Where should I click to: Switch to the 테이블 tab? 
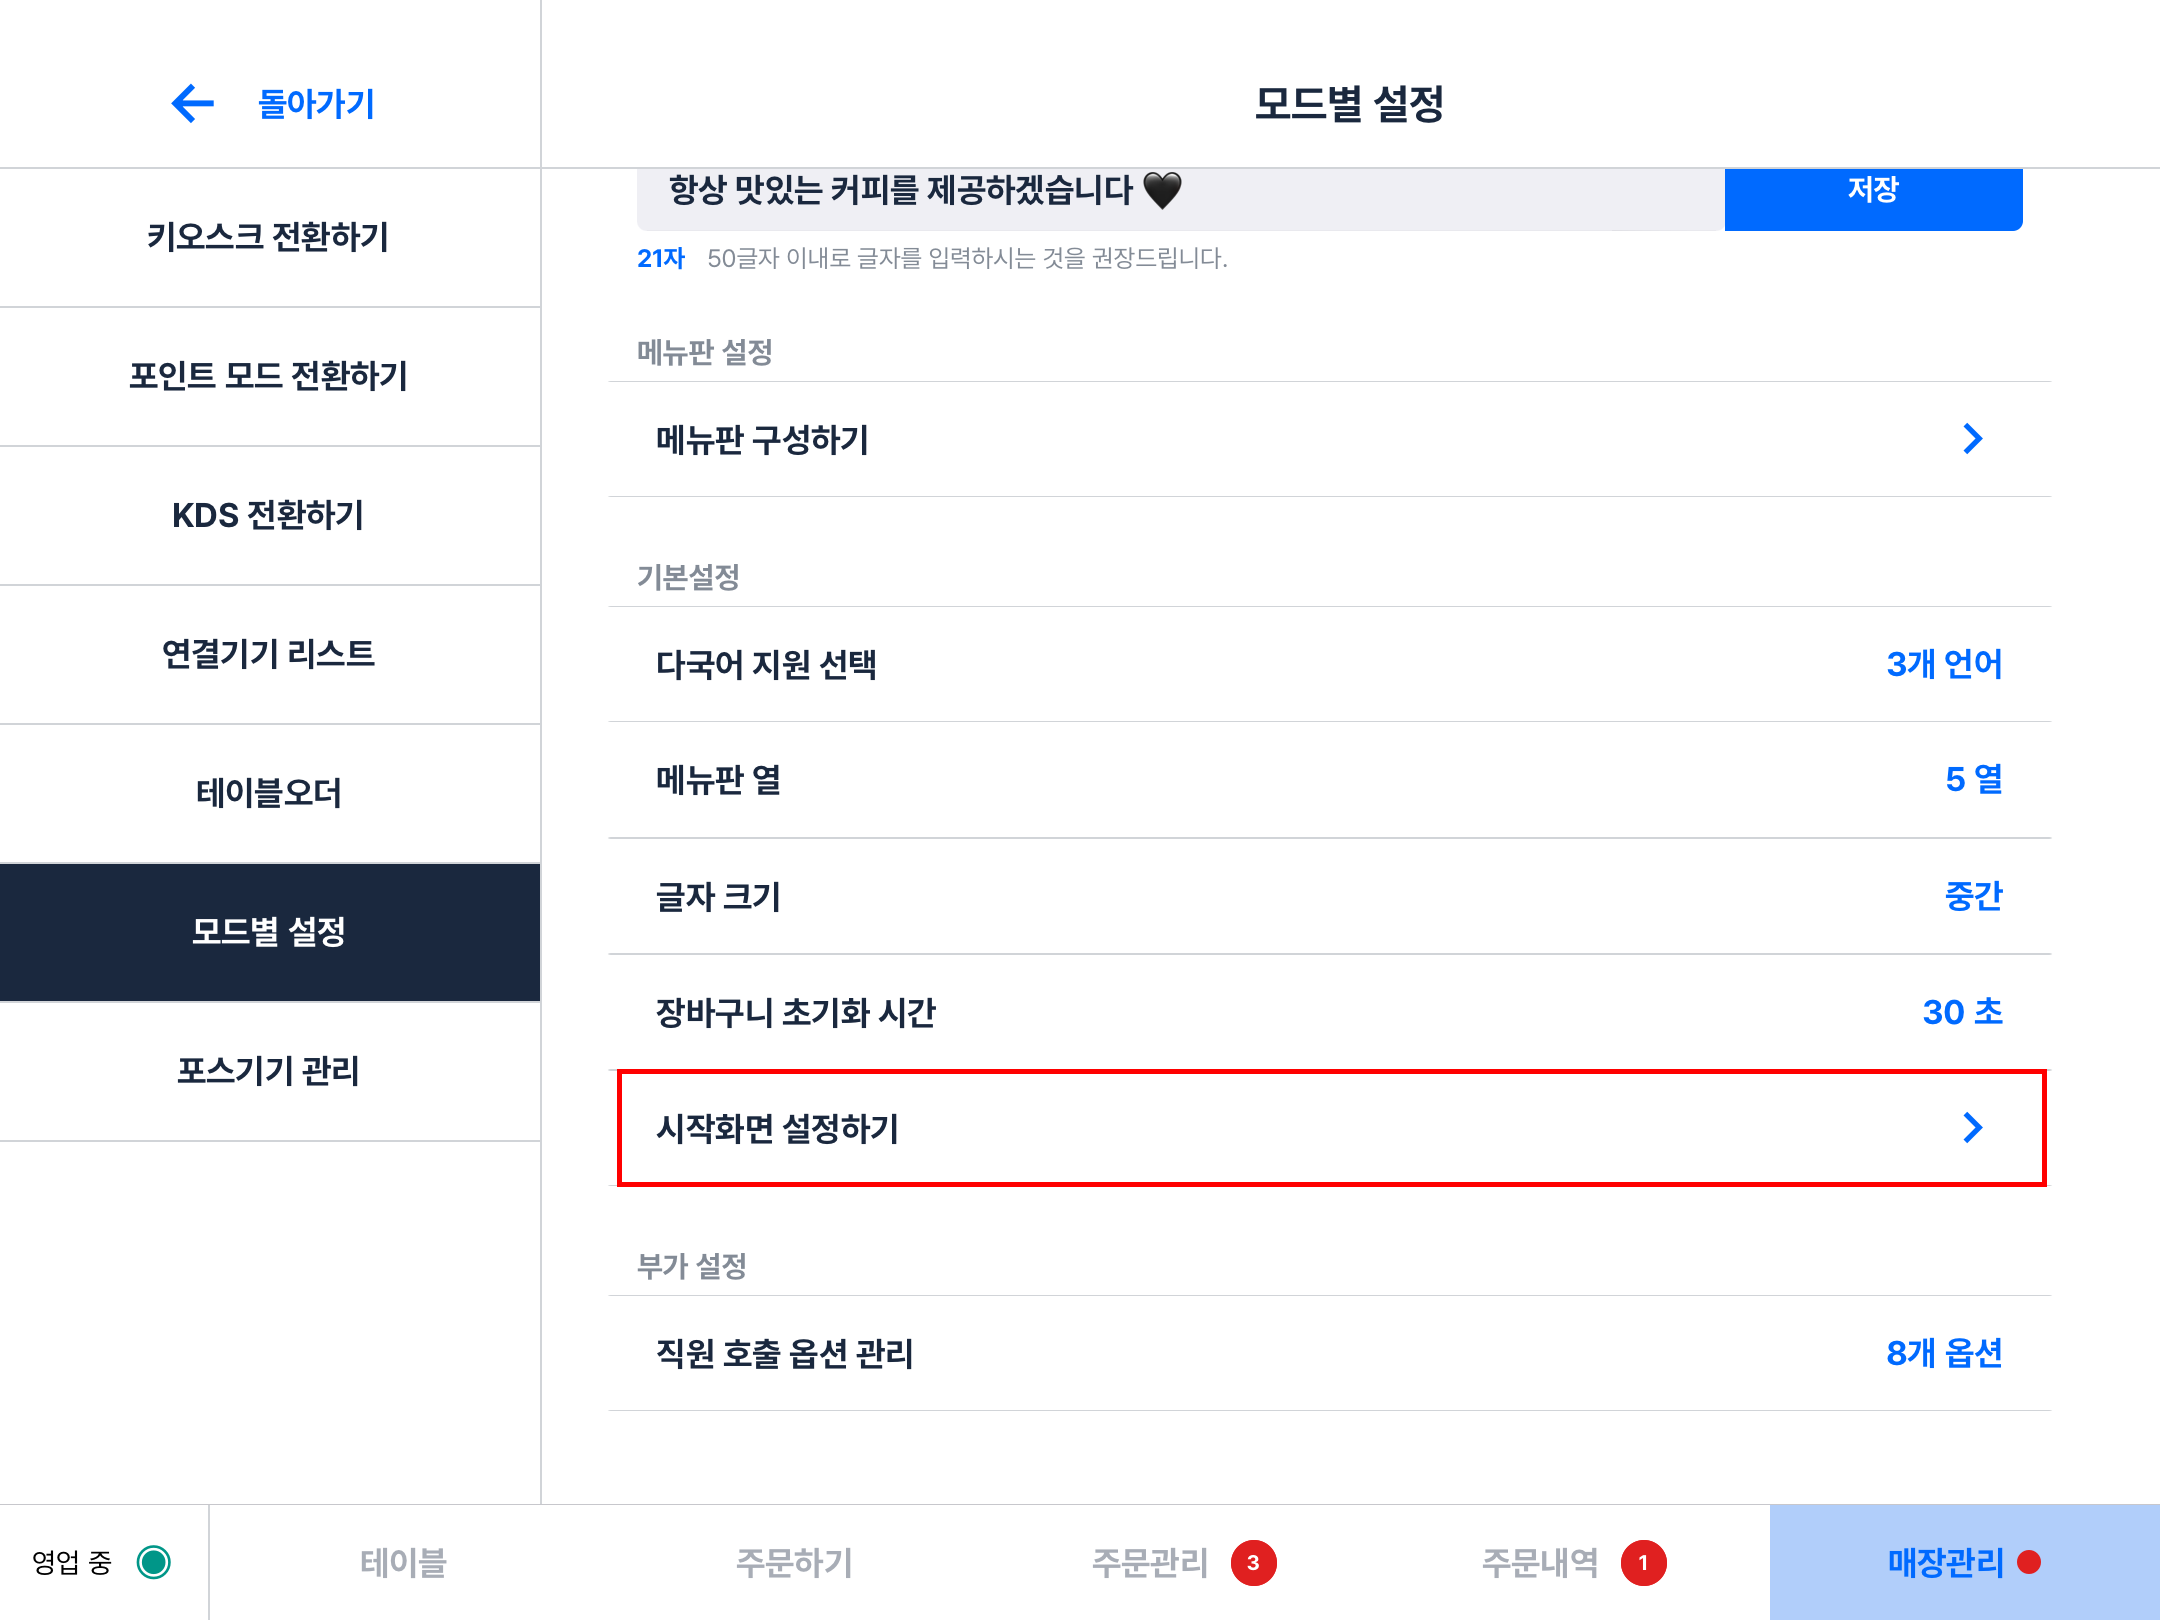tap(403, 1563)
